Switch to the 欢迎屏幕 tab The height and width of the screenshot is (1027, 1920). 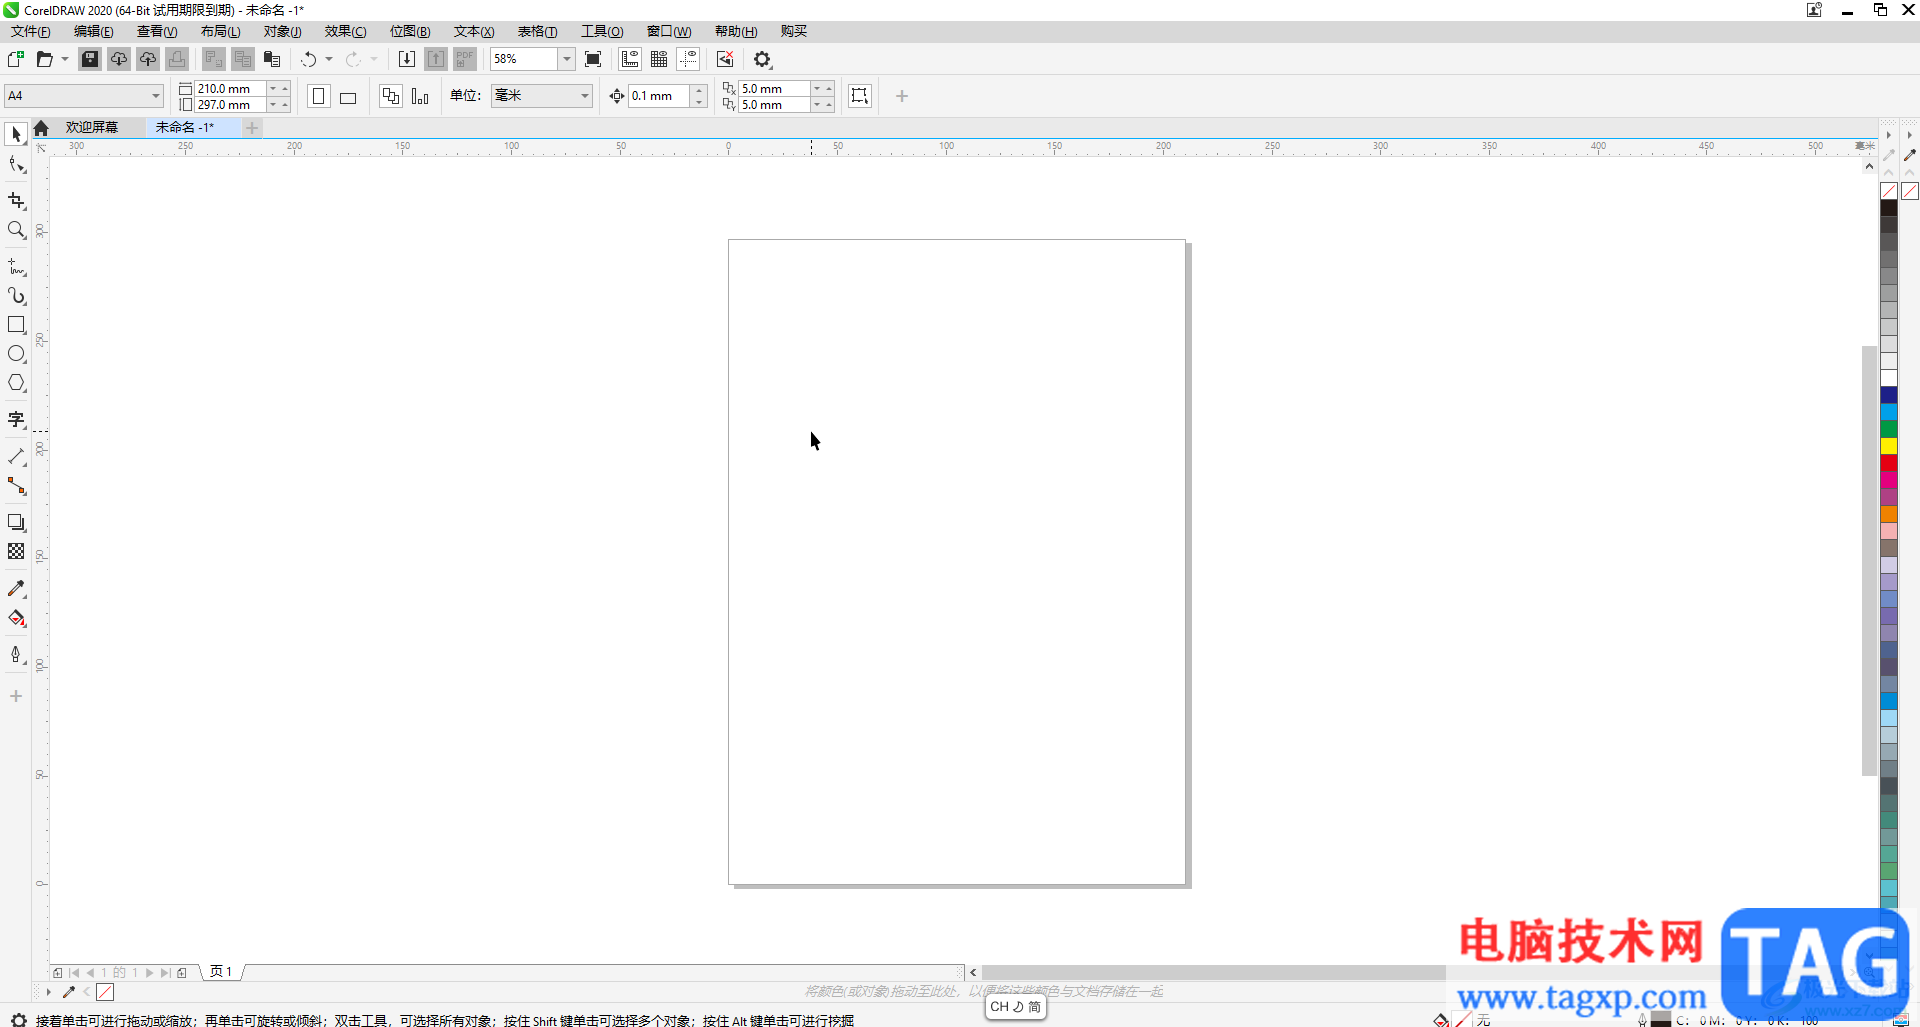click(92, 127)
